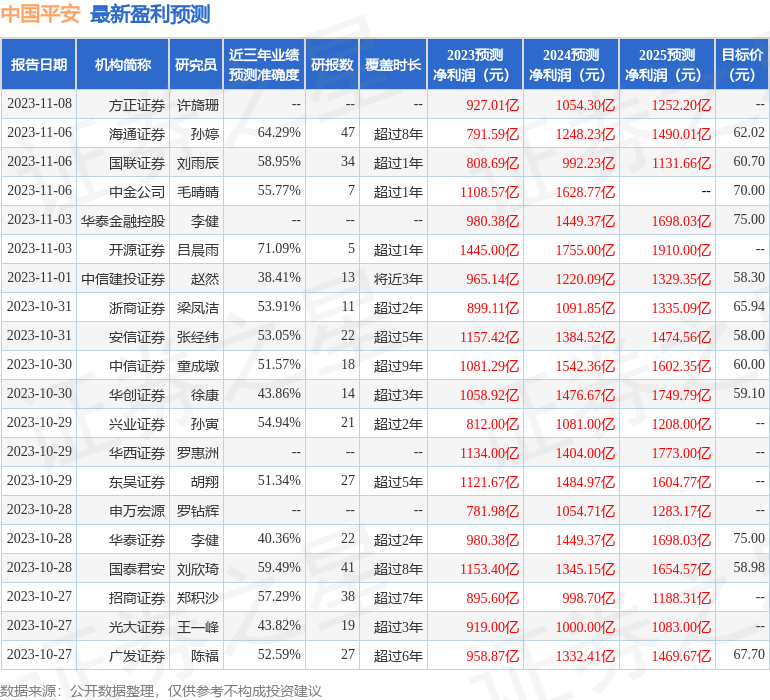770x700 pixels.
Task: Click accuracy value 64.29%
Action: coord(279,132)
